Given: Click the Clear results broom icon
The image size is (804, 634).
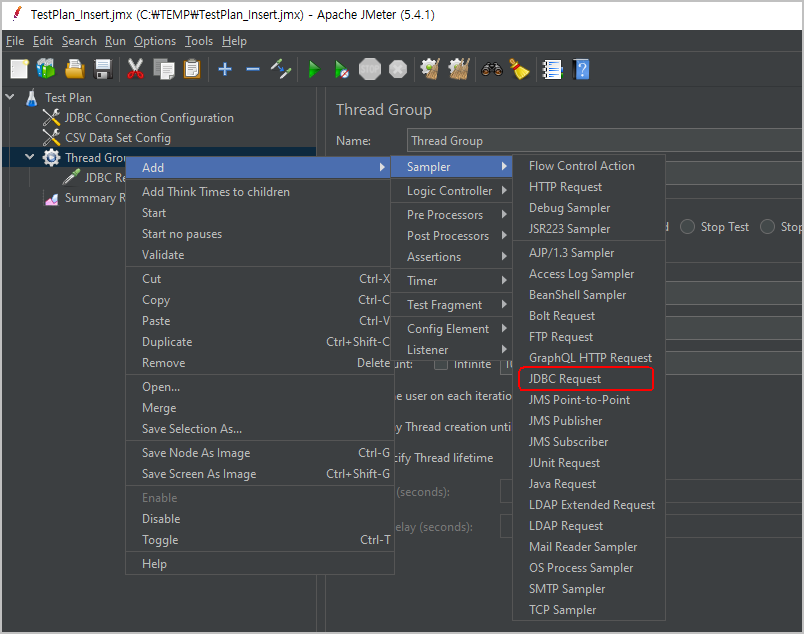Looking at the screenshot, I should tap(430, 69).
